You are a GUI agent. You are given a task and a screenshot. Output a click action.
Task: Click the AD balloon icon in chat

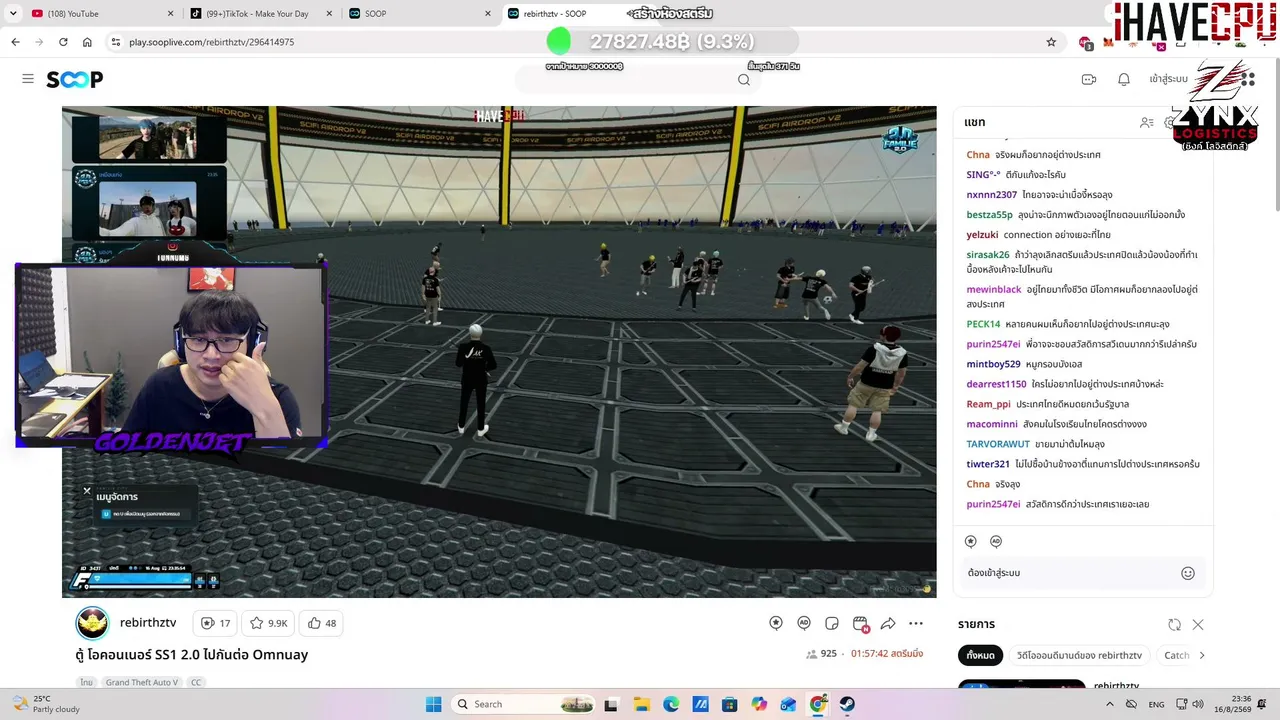click(x=996, y=541)
